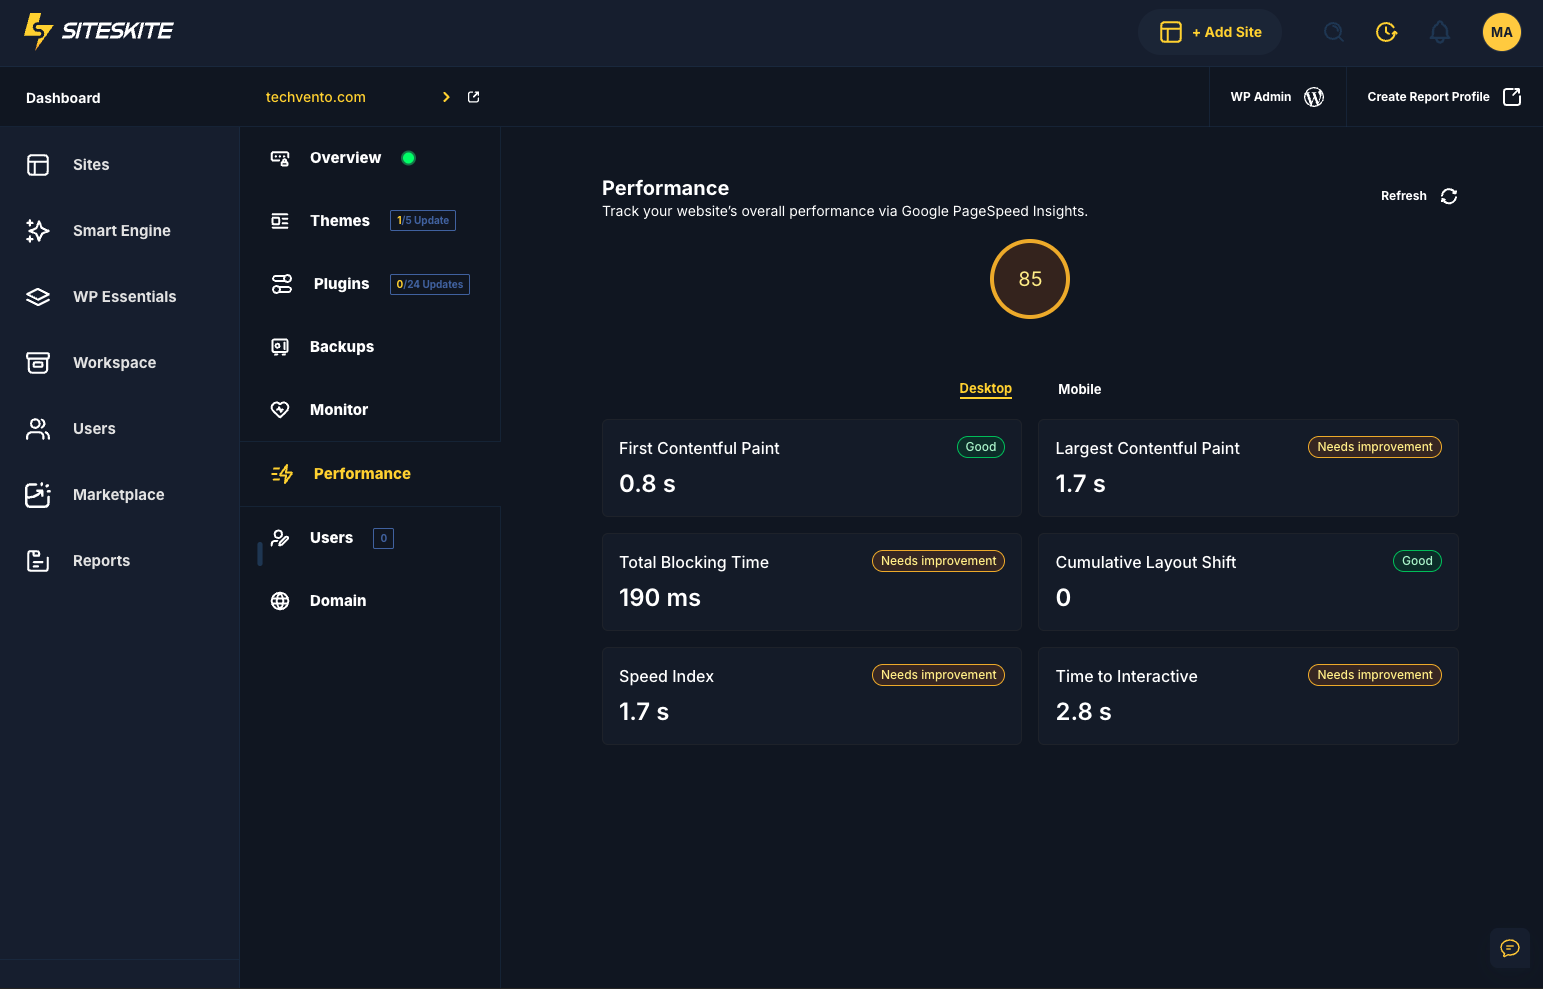Open Smart Engine in sidebar
Image resolution: width=1543 pixels, height=989 pixels.
pos(121,231)
